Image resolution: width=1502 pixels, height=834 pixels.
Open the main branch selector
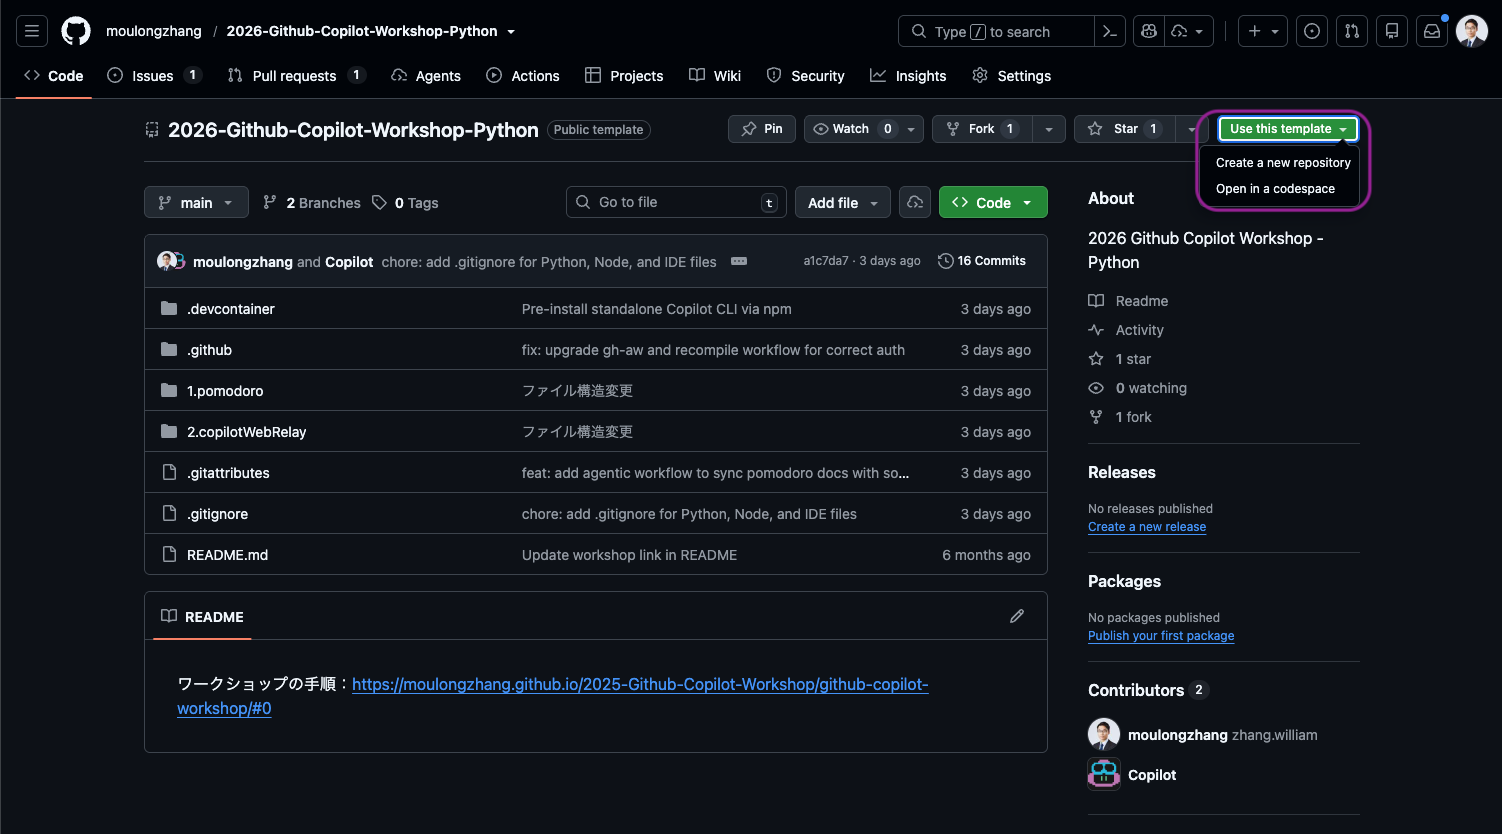[x=196, y=202]
